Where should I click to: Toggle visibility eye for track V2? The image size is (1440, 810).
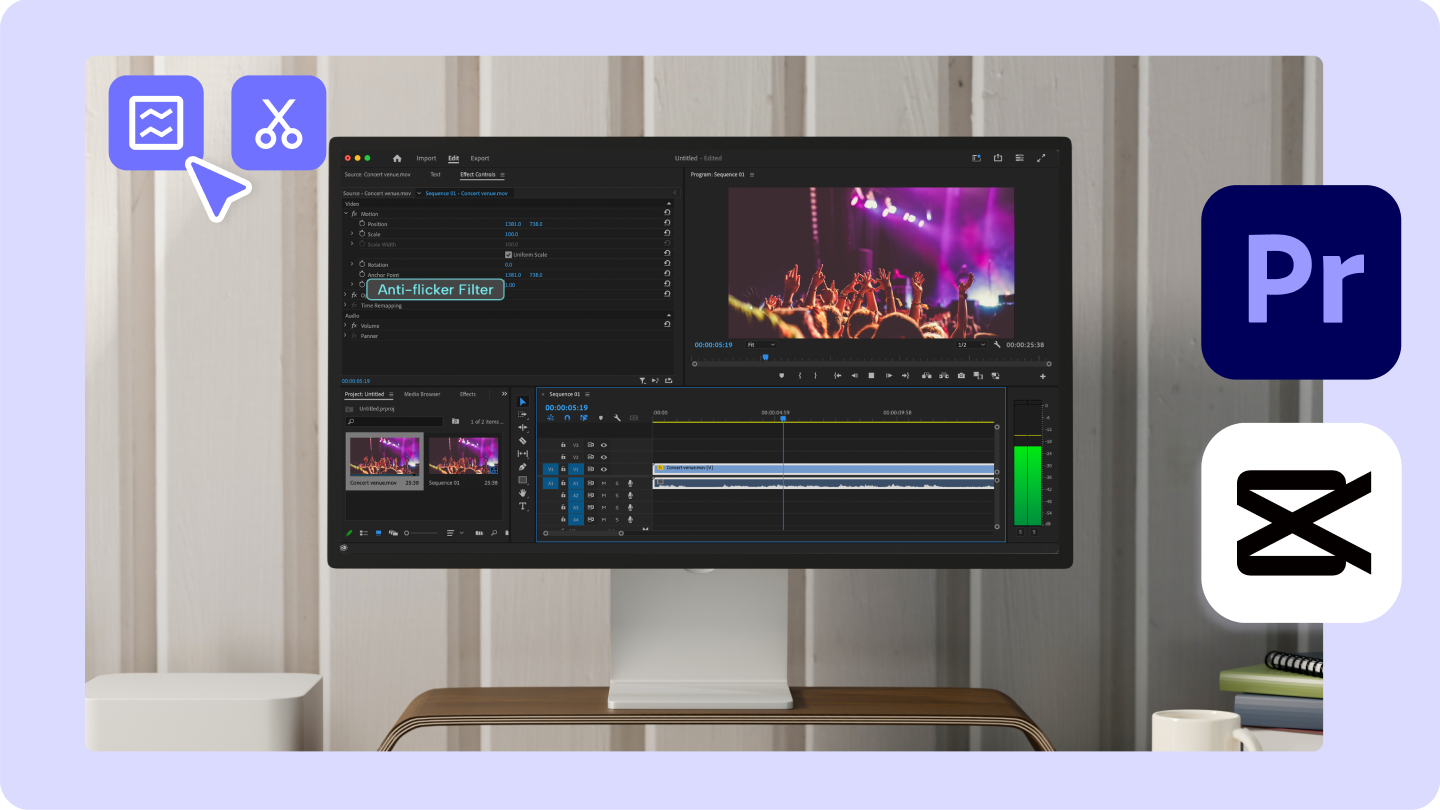click(604, 457)
